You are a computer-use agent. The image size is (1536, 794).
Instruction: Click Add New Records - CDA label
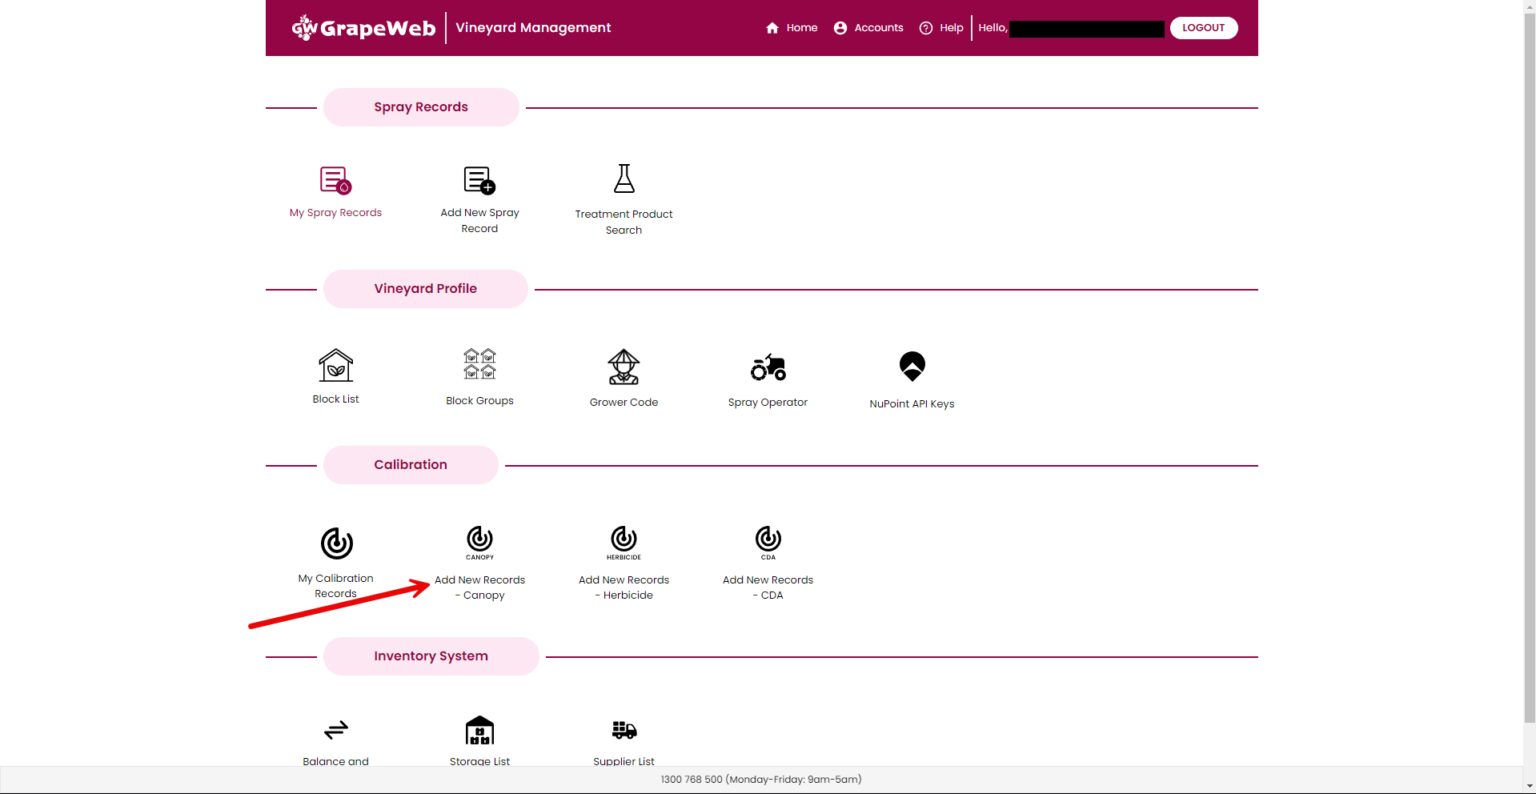(768, 587)
